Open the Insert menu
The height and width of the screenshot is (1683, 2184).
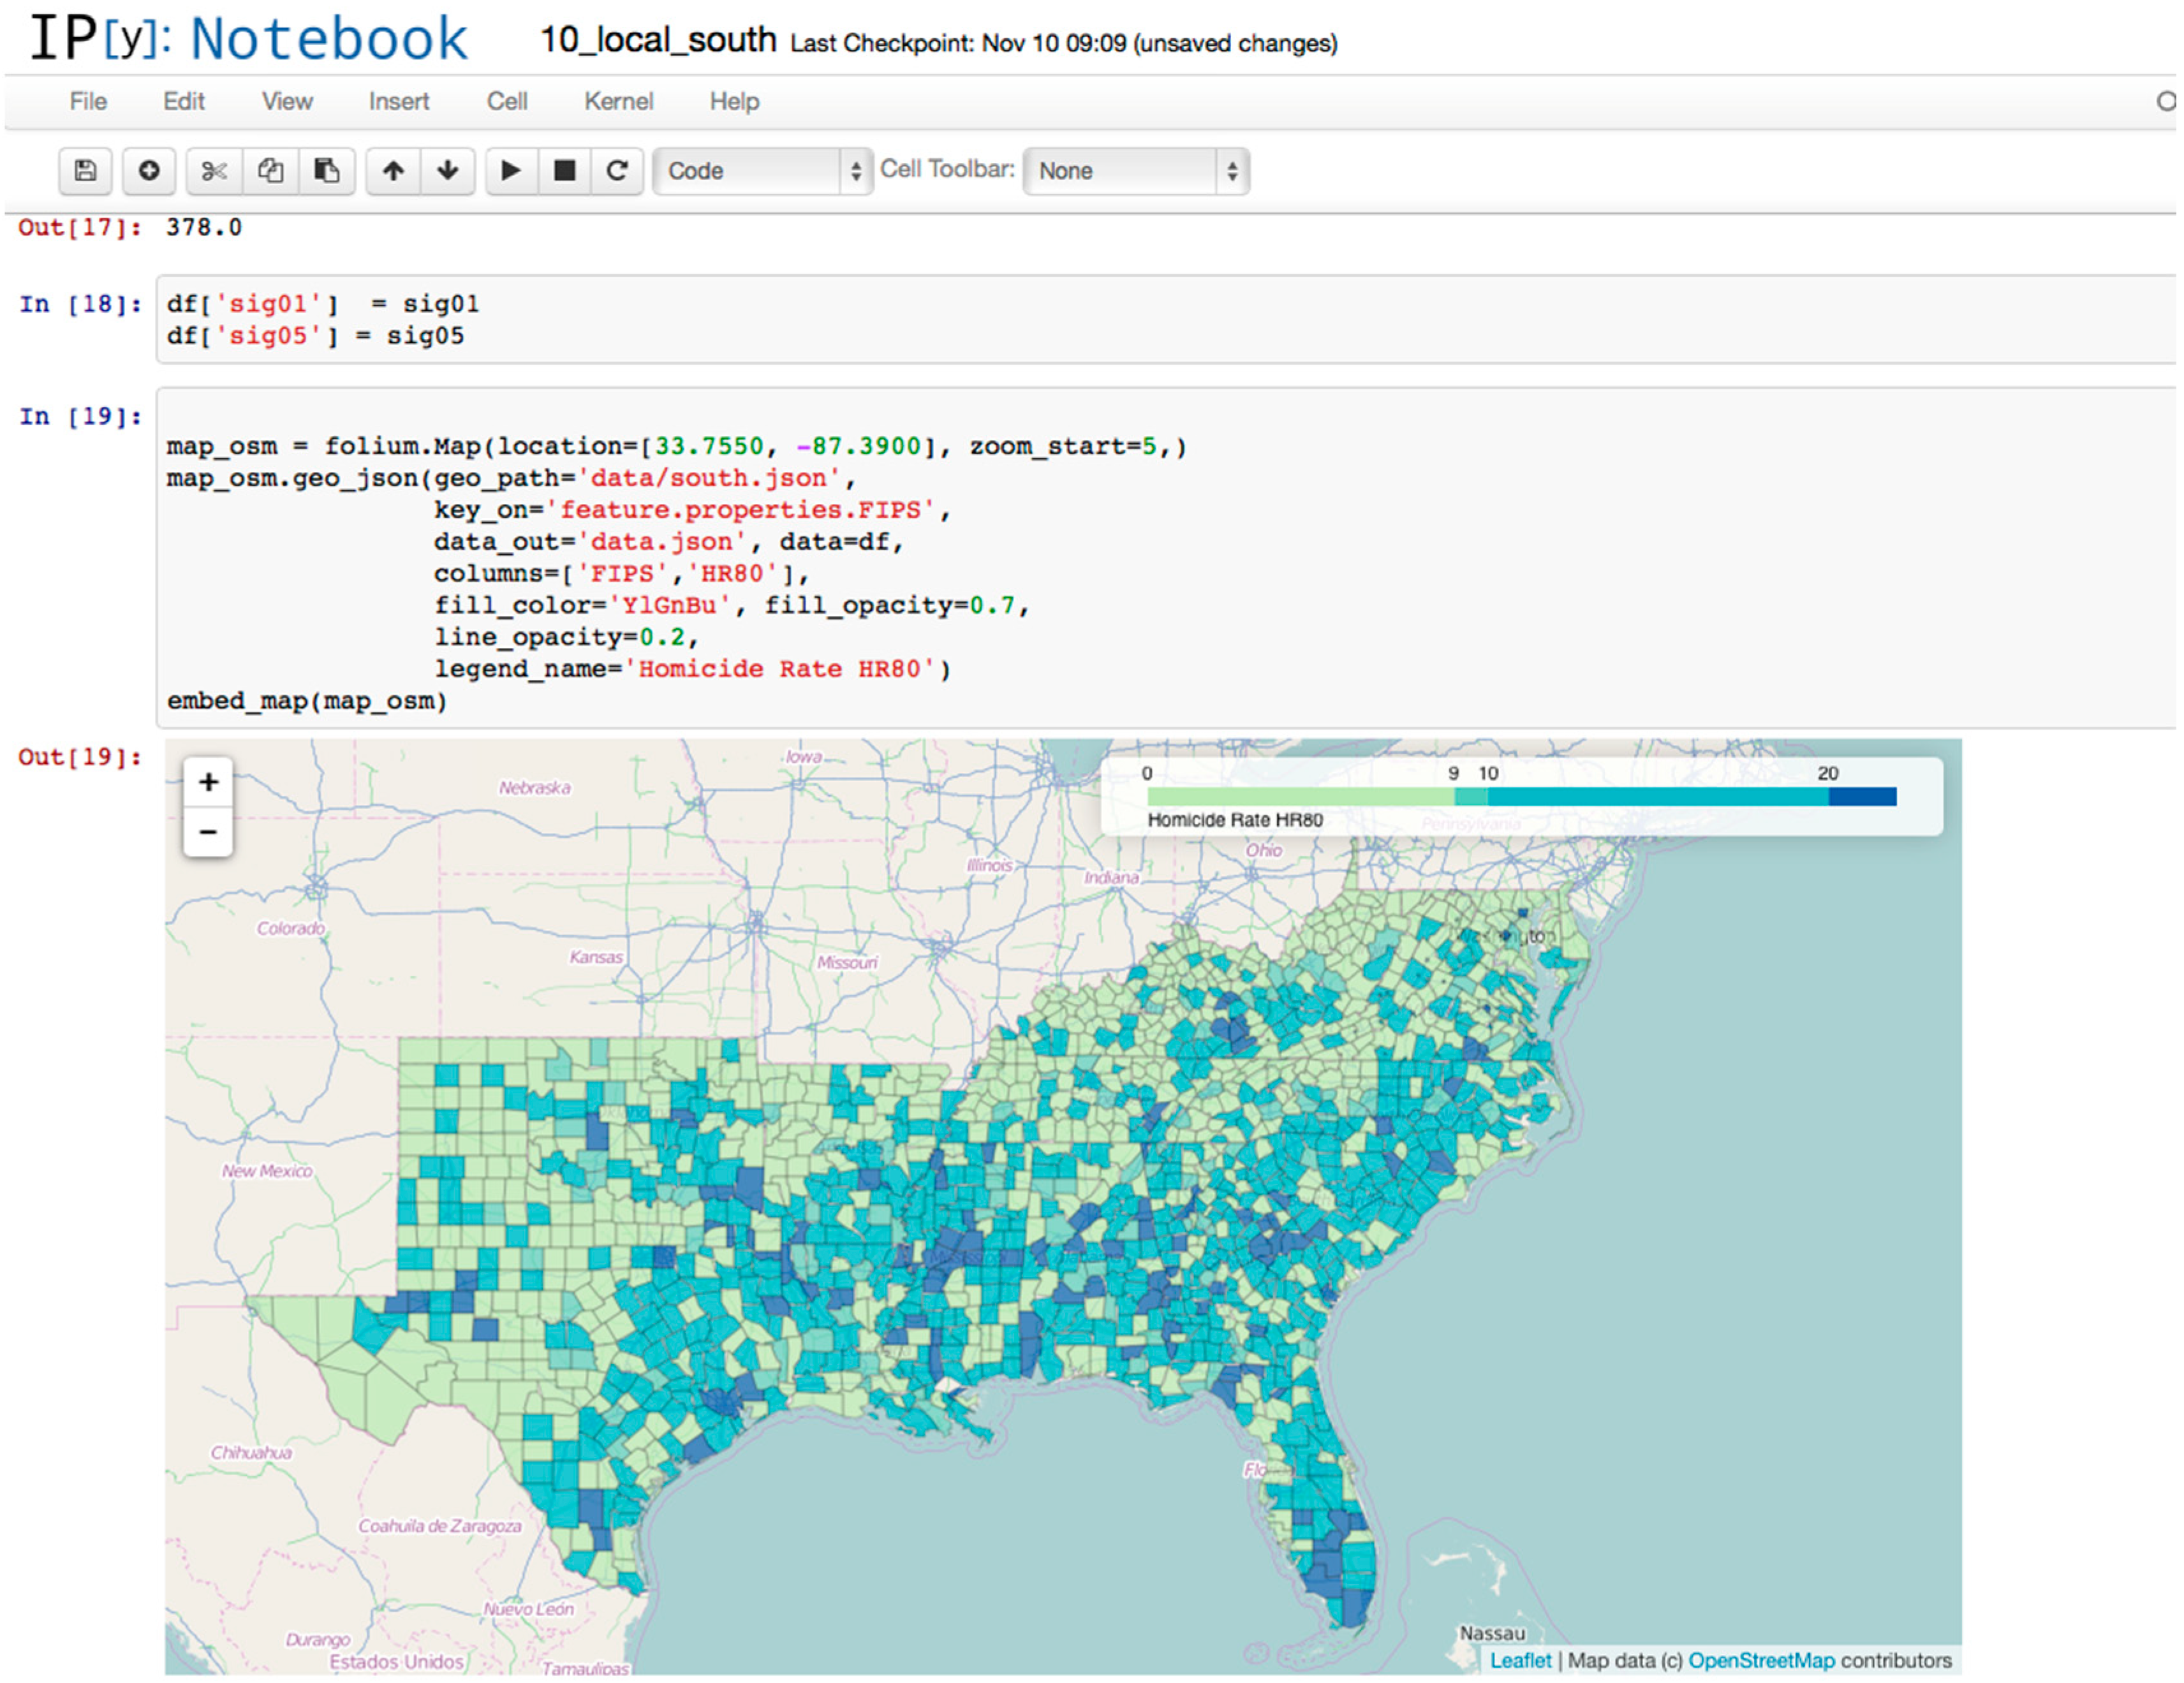click(x=398, y=101)
